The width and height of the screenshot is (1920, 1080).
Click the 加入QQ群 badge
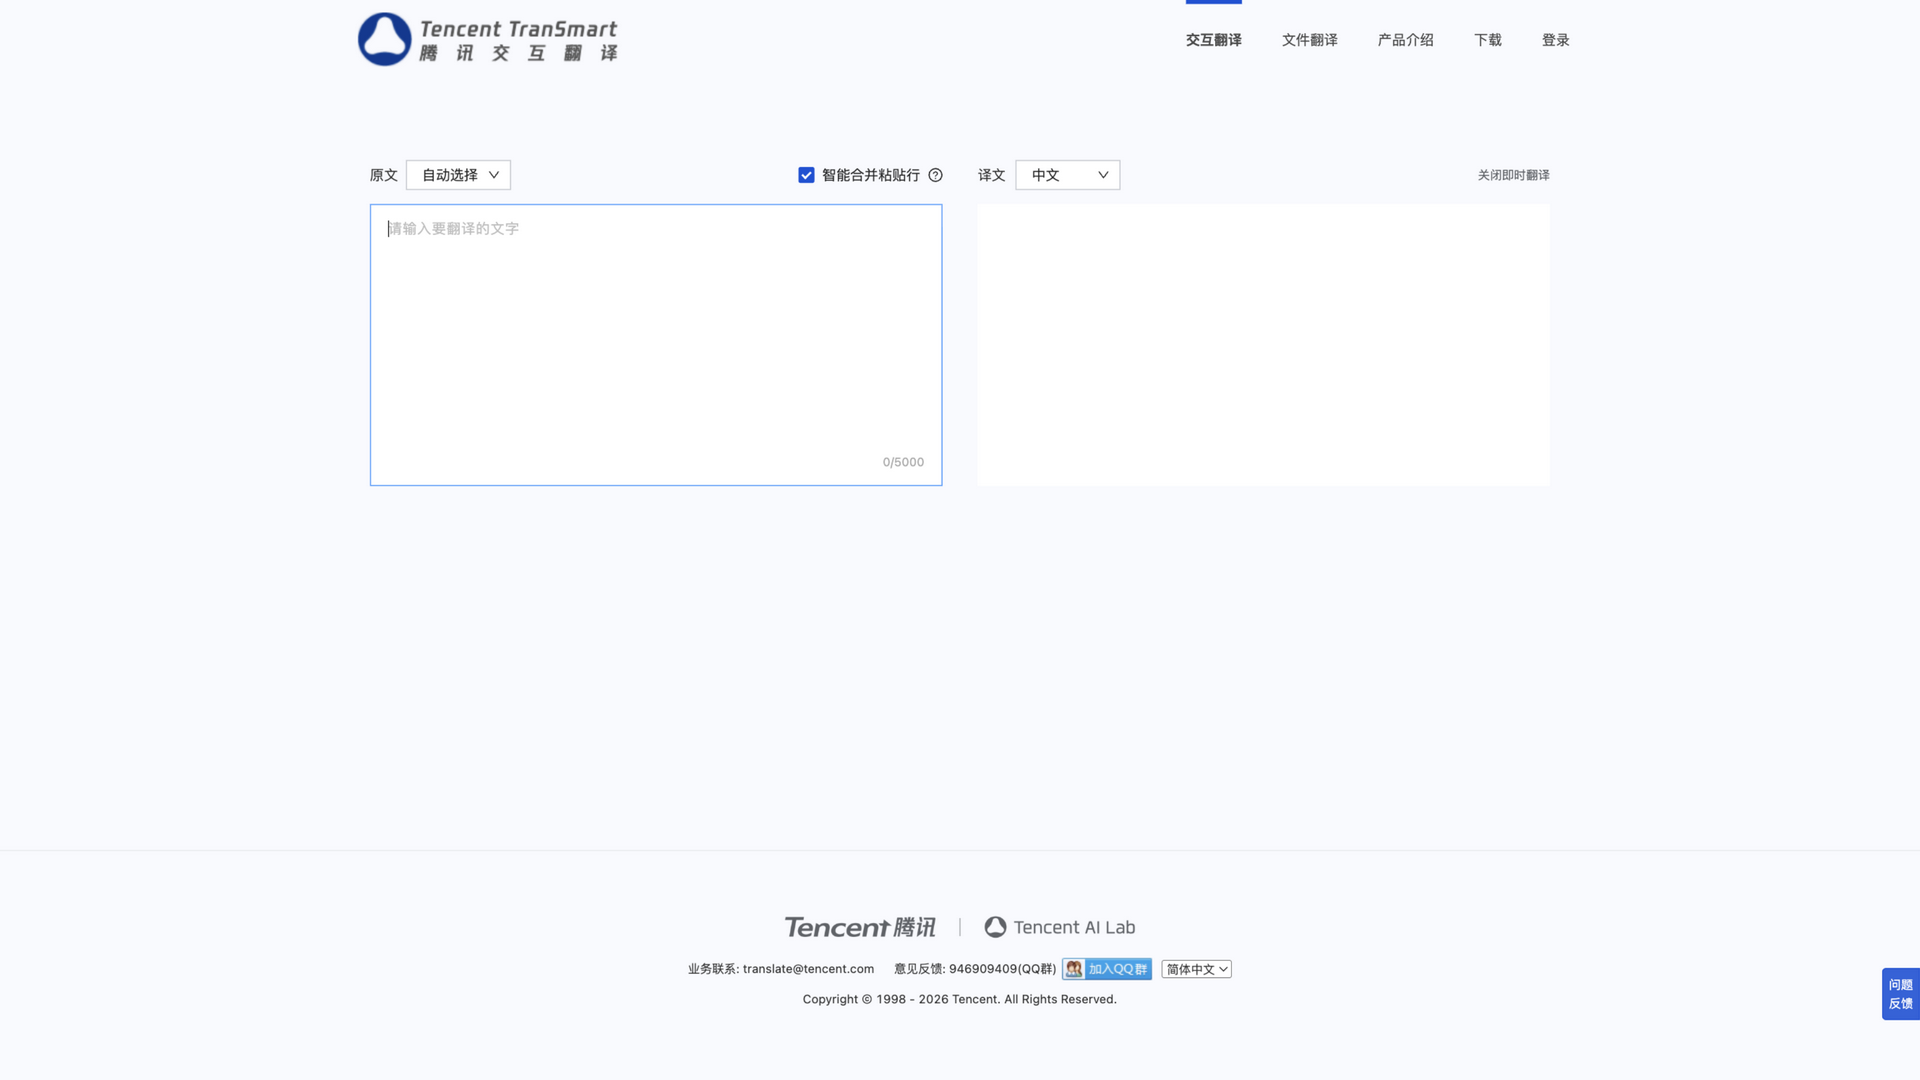point(1107,969)
